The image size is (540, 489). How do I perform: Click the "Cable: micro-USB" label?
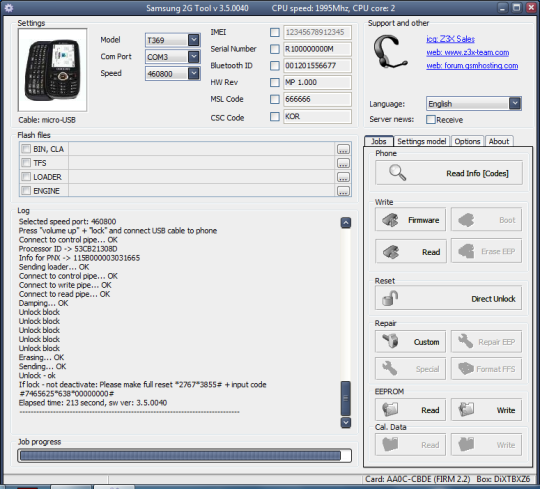click(47, 120)
